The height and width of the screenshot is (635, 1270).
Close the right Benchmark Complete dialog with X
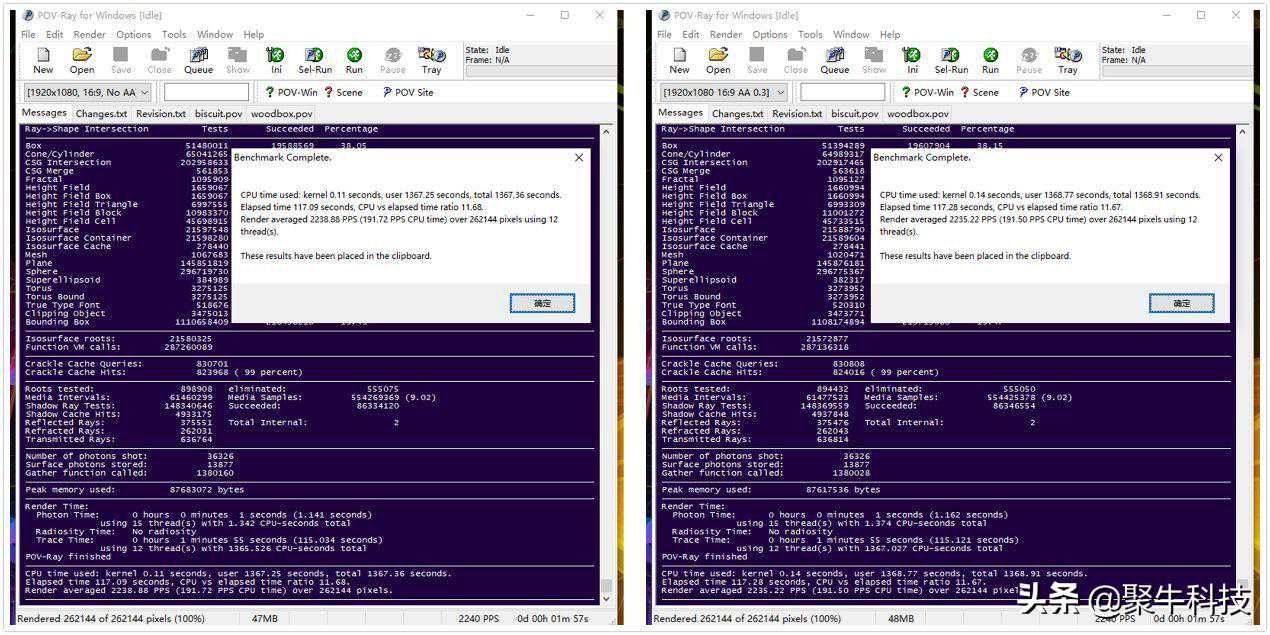coord(1217,158)
